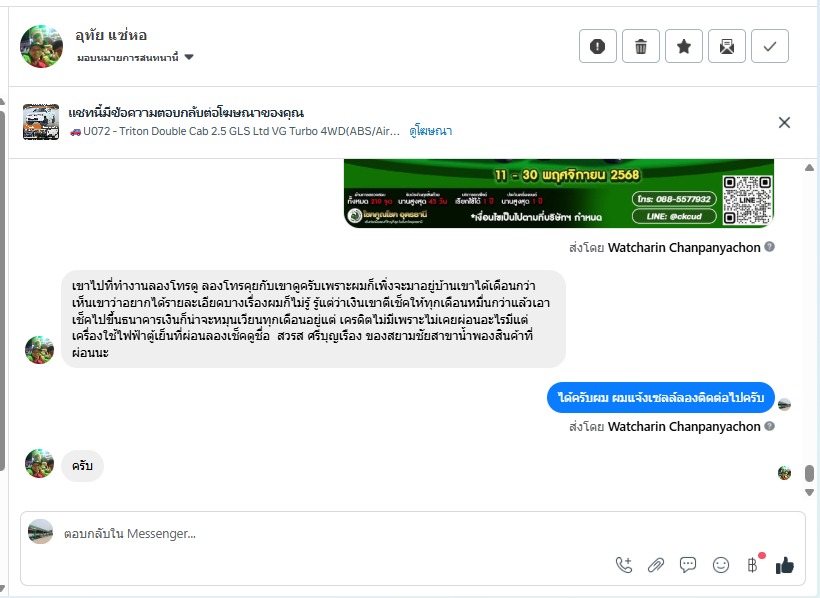Viewport: 820px width, 598px height.
Task: Start a call with phone icon
Action: pos(624,565)
